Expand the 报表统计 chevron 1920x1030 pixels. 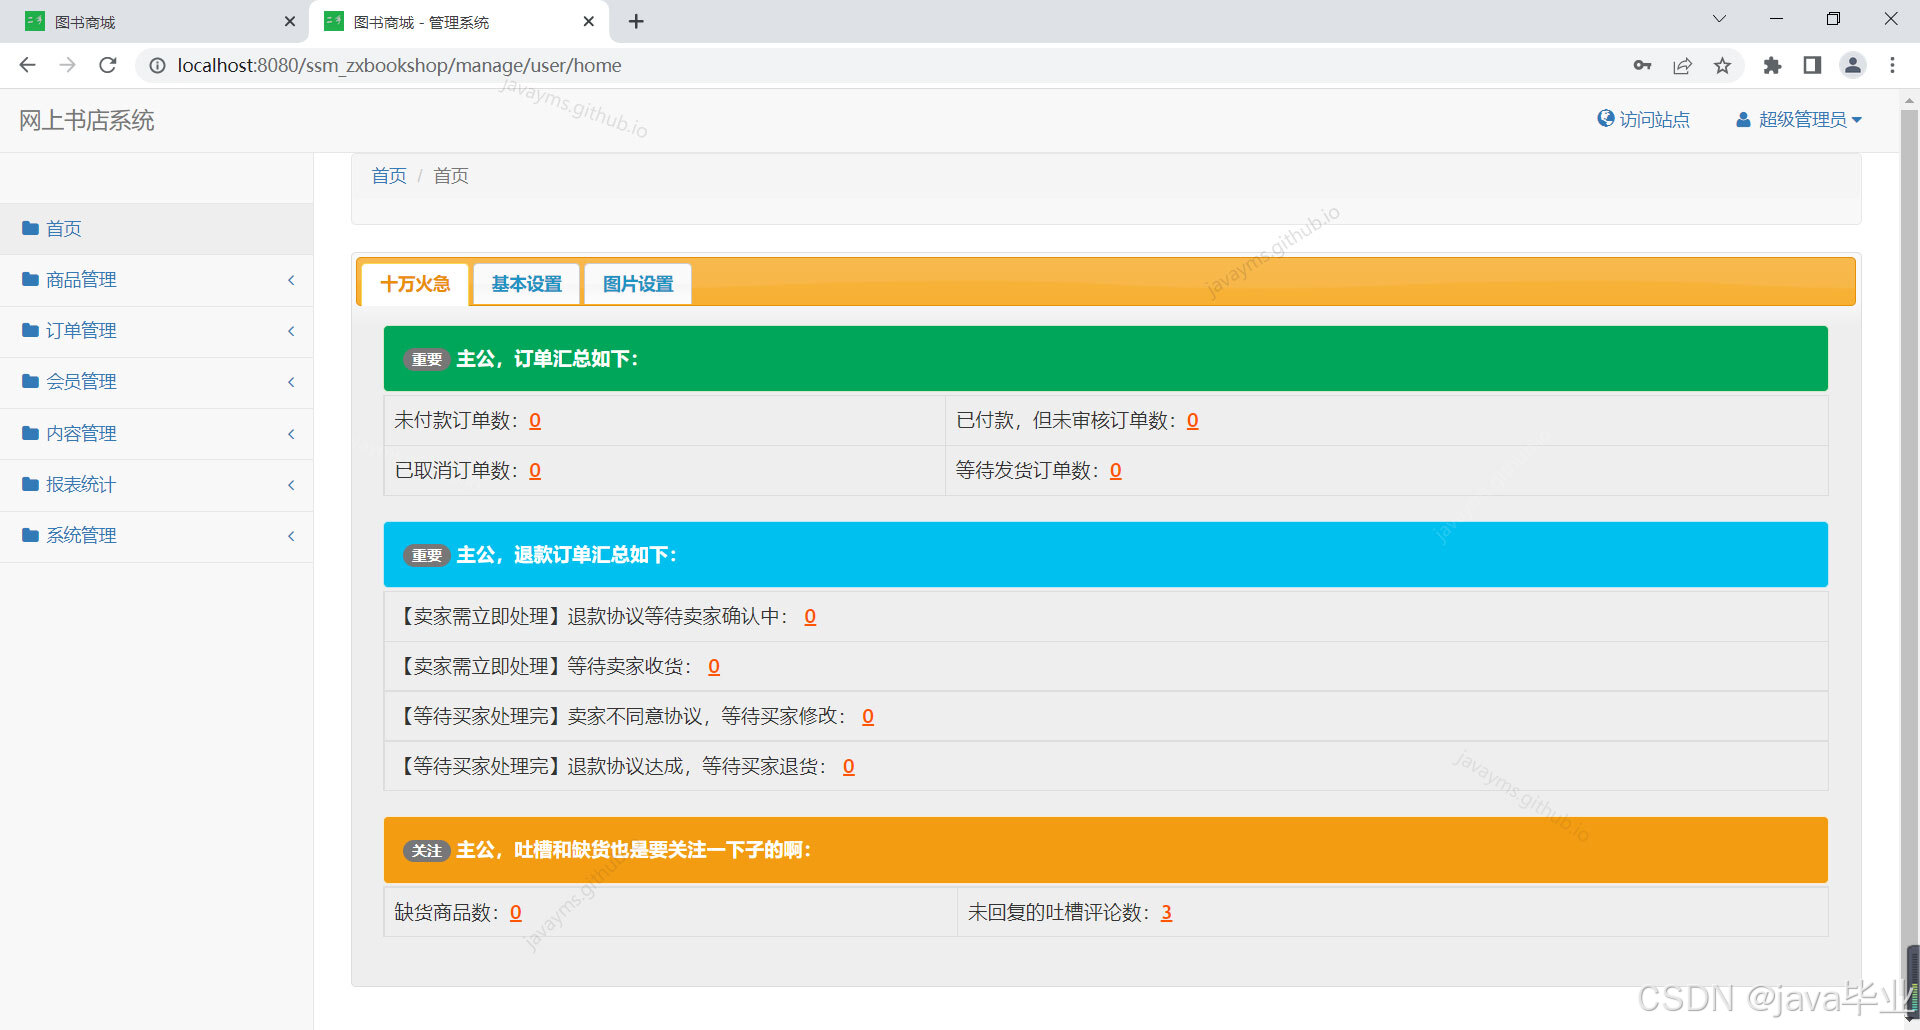click(x=291, y=485)
